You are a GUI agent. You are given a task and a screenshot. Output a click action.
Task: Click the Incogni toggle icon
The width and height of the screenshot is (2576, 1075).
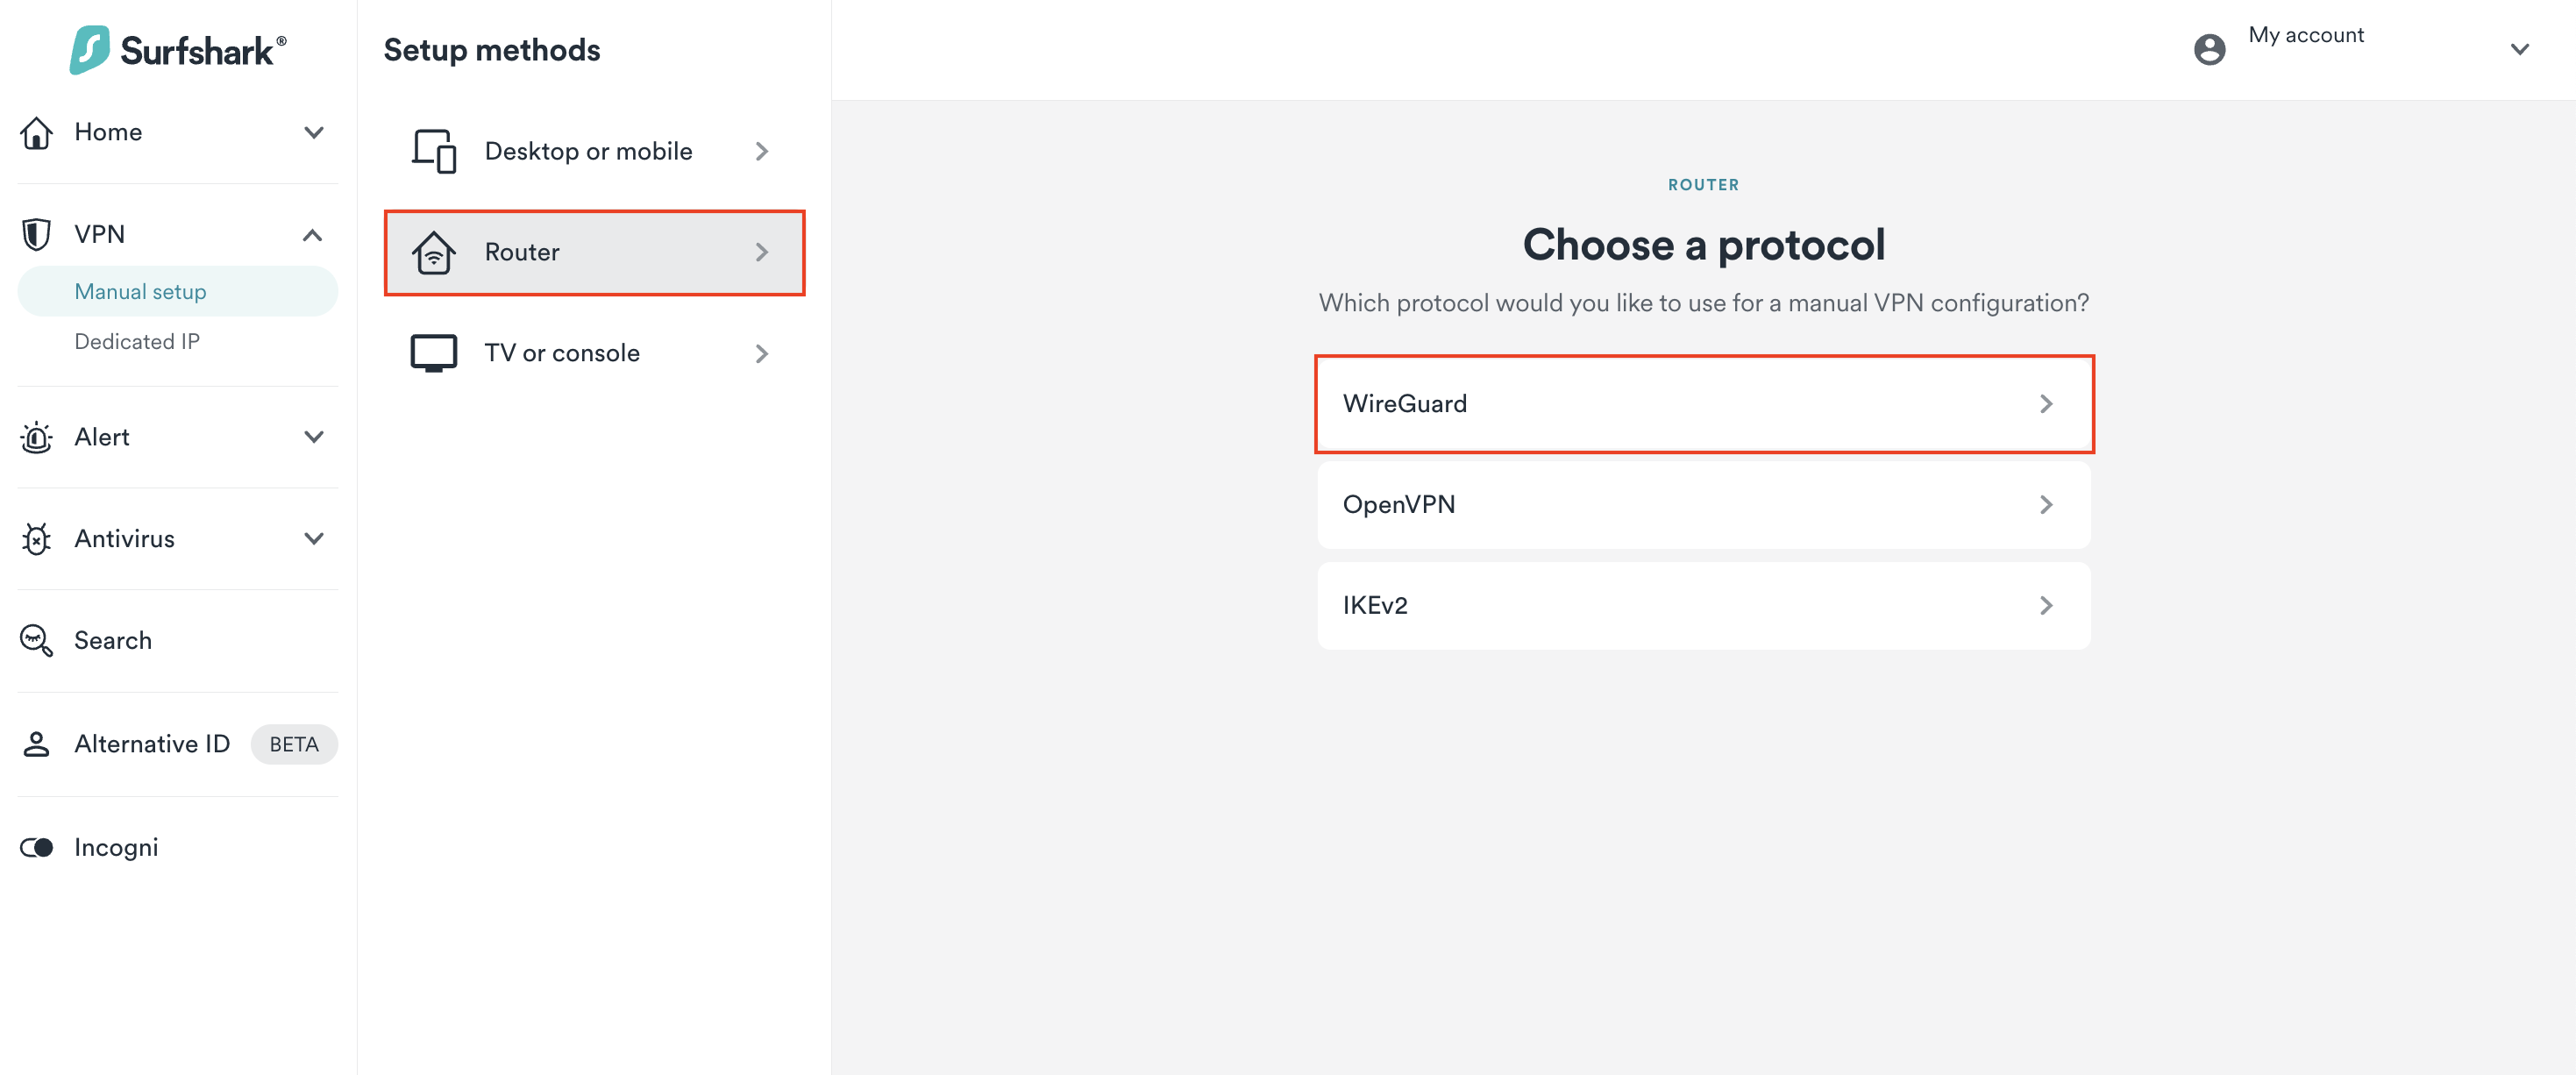tap(37, 848)
